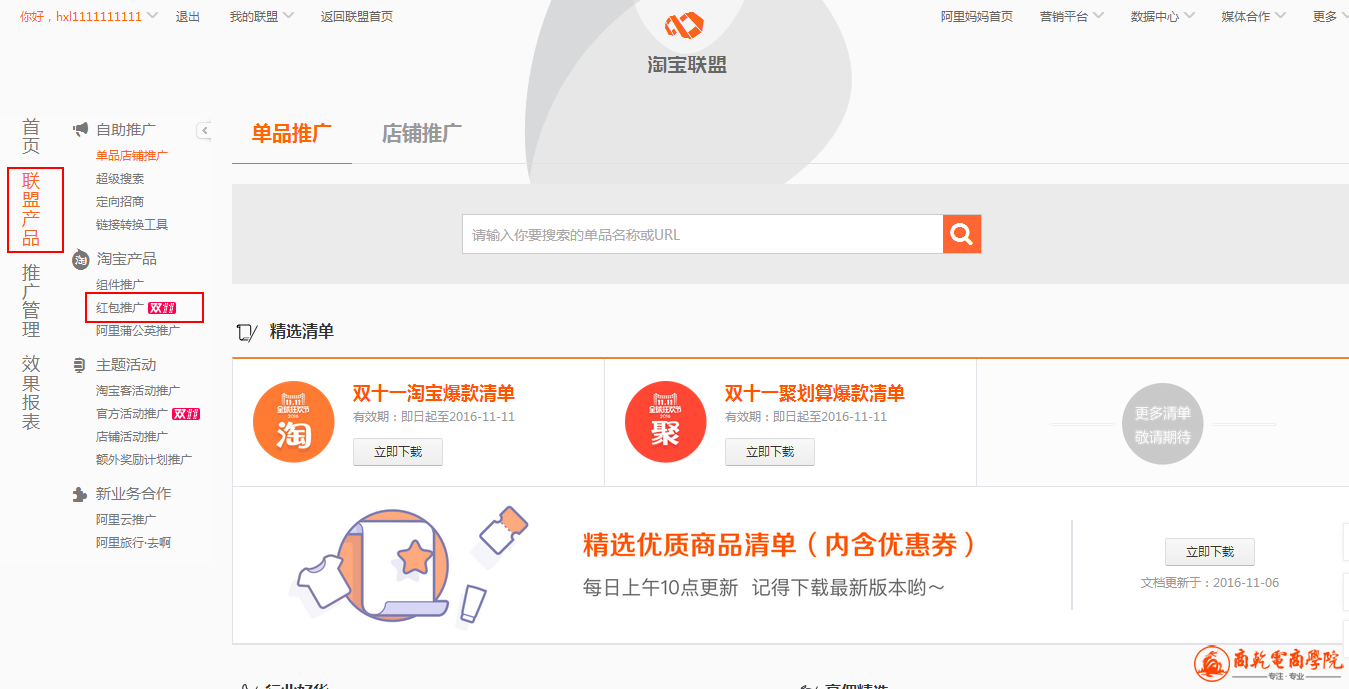Viewport: 1349px width, 689px height.
Task: Select 单品店铺推广 in sidebar
Action: [x=132, y=155]
